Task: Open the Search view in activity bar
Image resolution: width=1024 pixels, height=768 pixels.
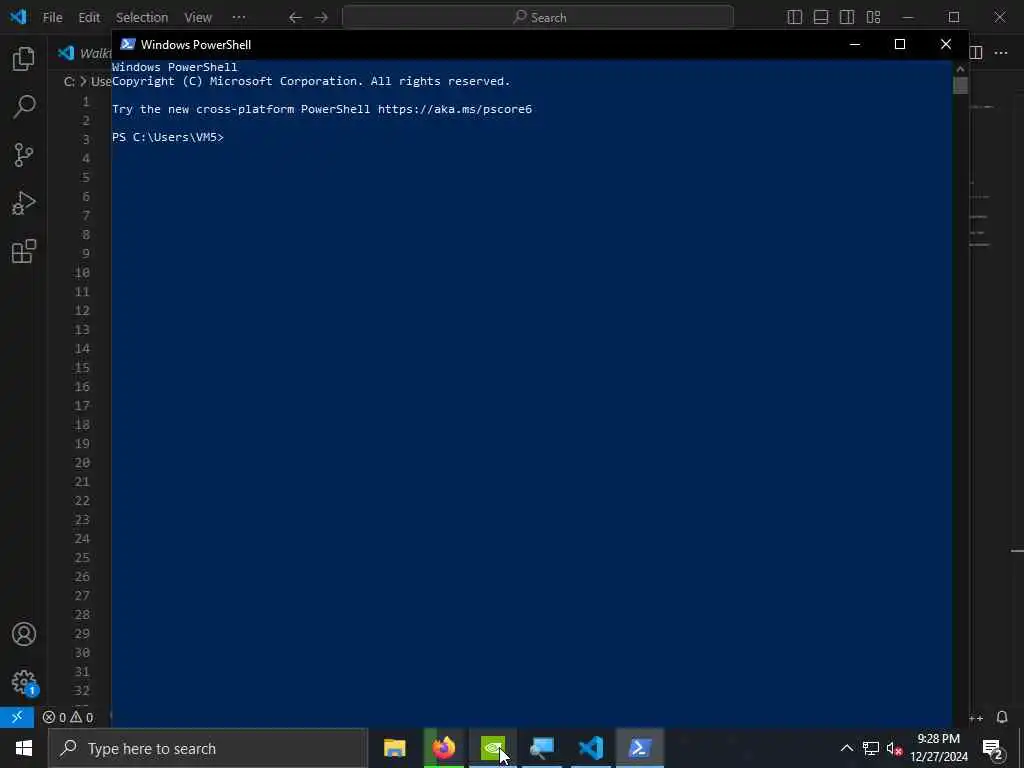Action: [24, 106]
